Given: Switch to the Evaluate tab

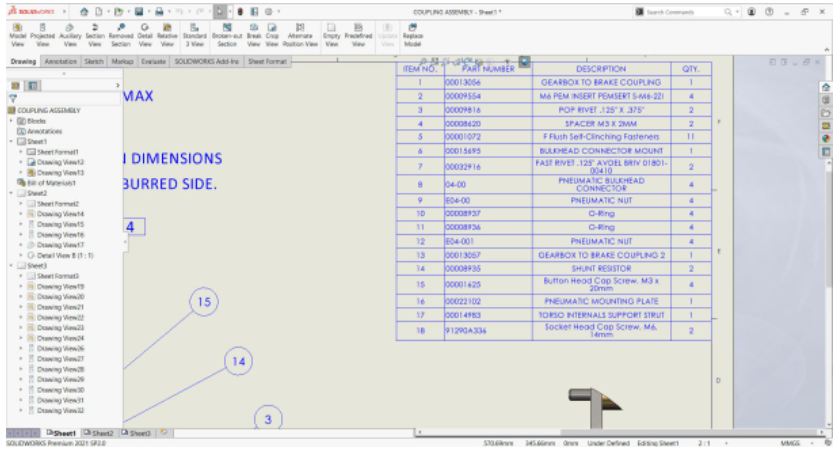Looking at the screenshot, I should pyautogui.click(x=153, y=61).
